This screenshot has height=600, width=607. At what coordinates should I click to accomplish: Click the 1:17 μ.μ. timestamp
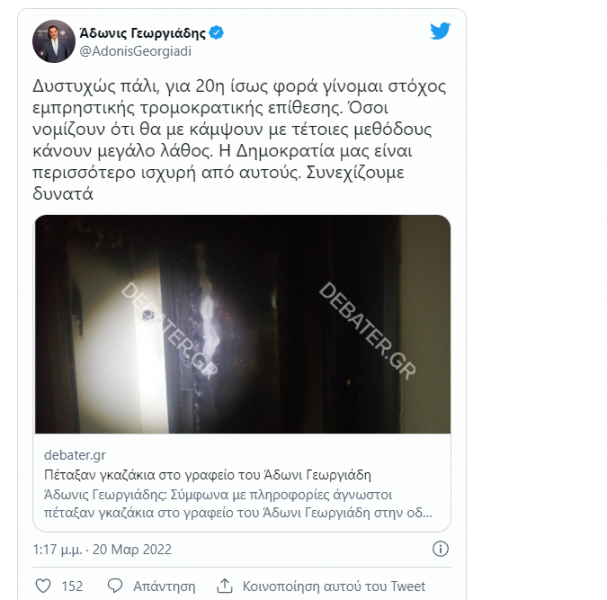(x=57, y=549)
